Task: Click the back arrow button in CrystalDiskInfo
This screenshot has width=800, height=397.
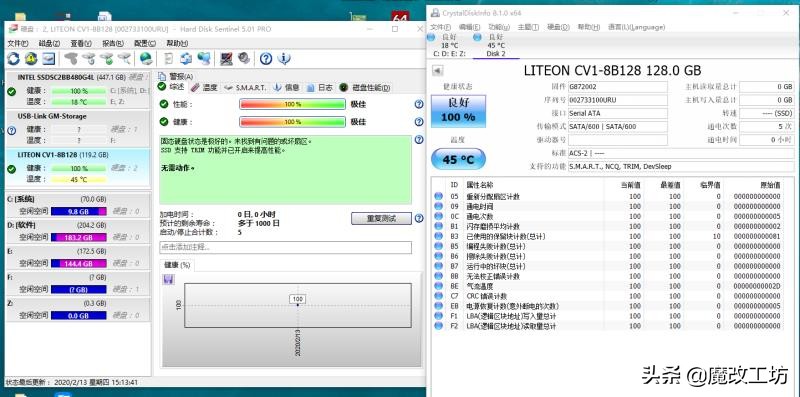Action: click(x=437, y=70)
